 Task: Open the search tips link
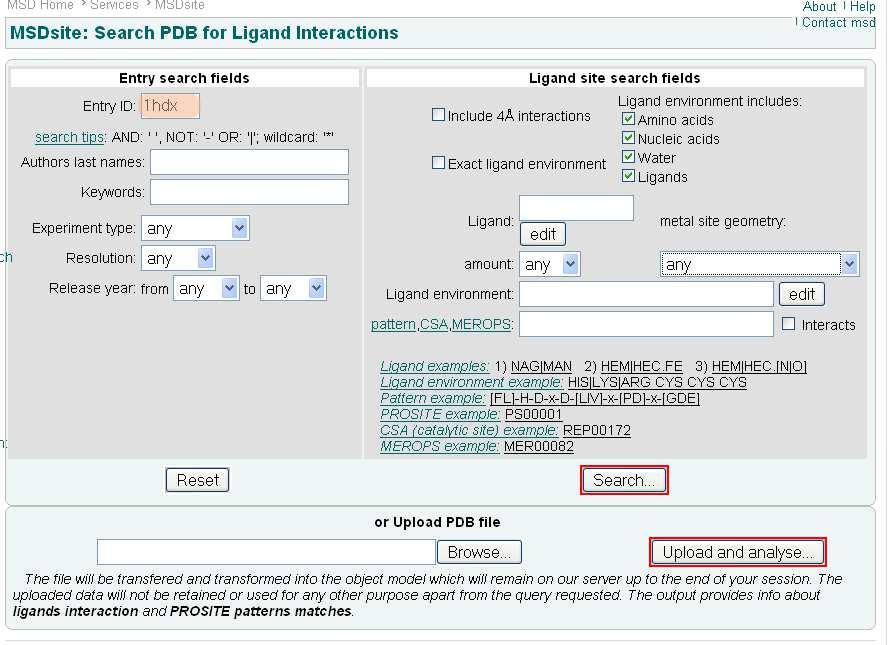70,137
